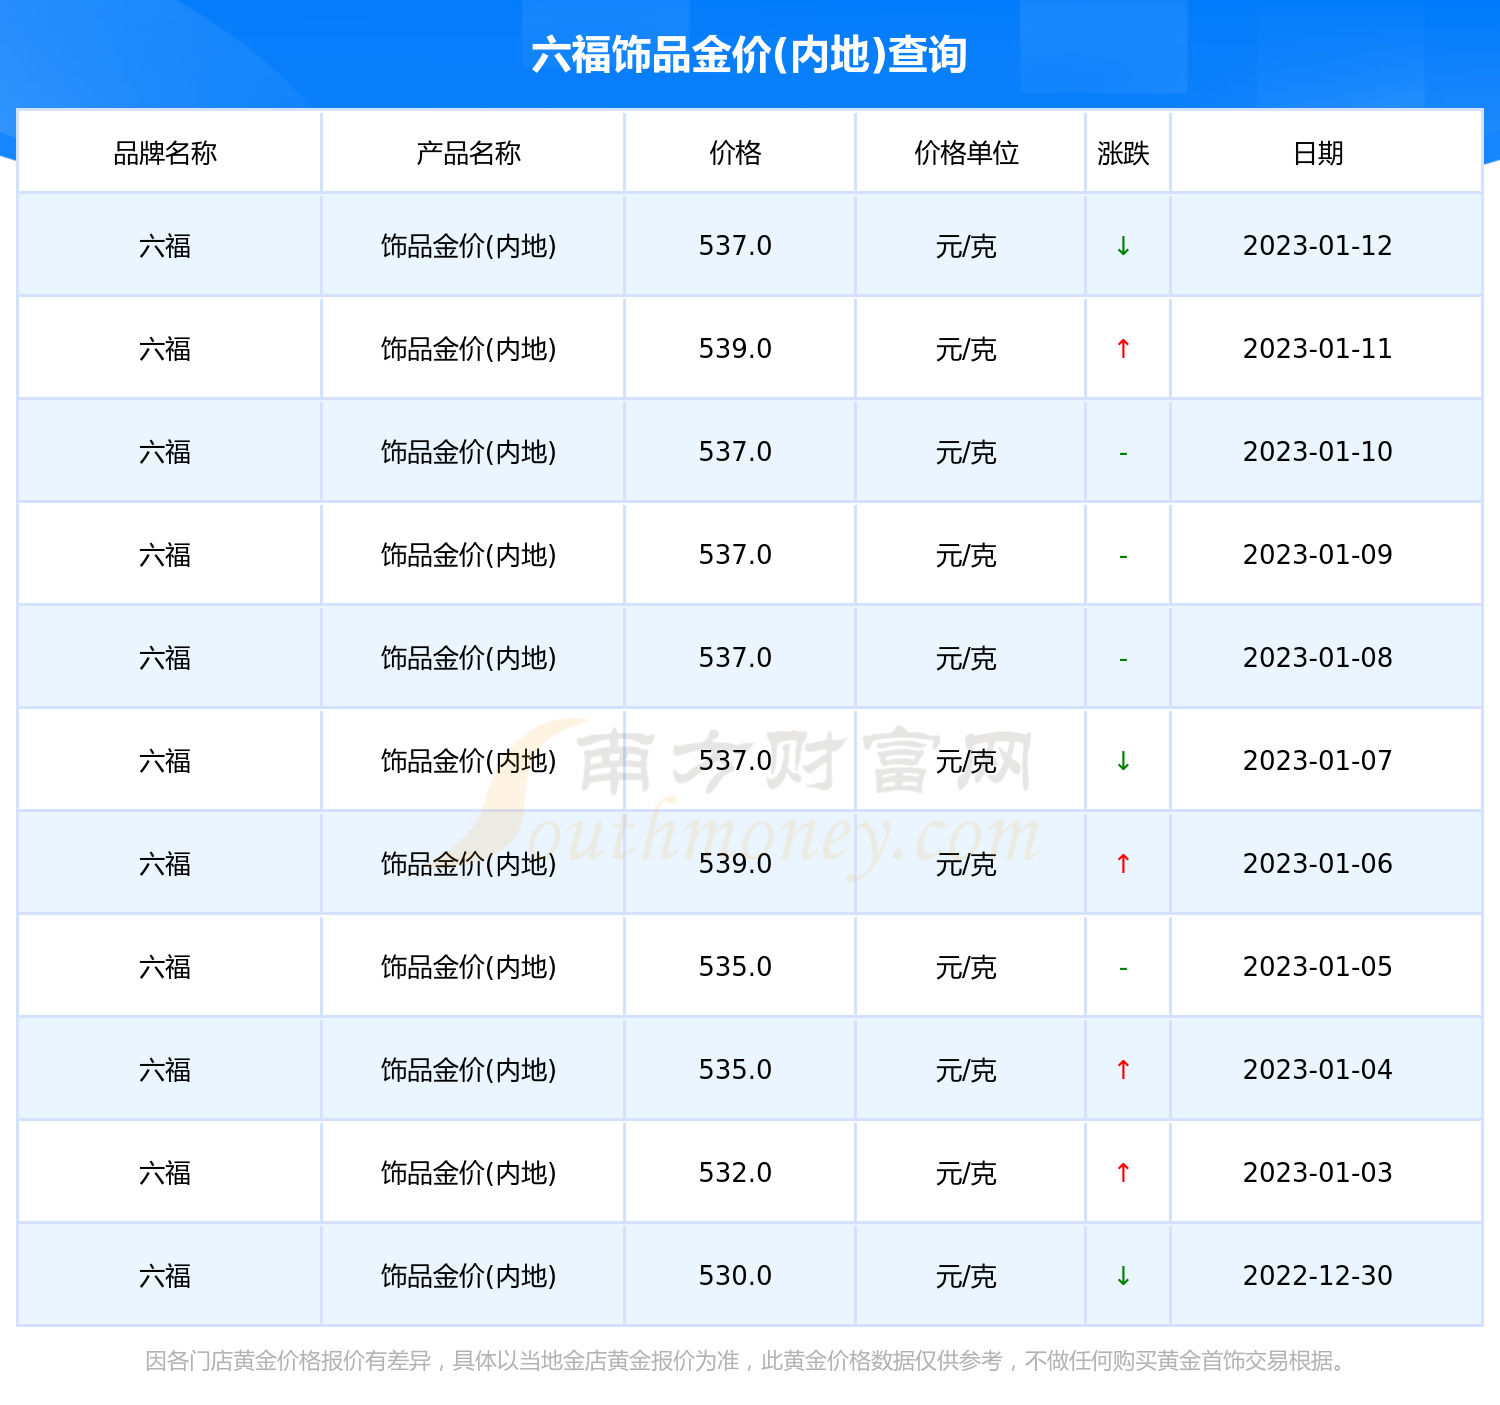Screen dimensions: 1500x1405
Task: Click the red up arrow for 2023-01-04
Action: 1123,1070
